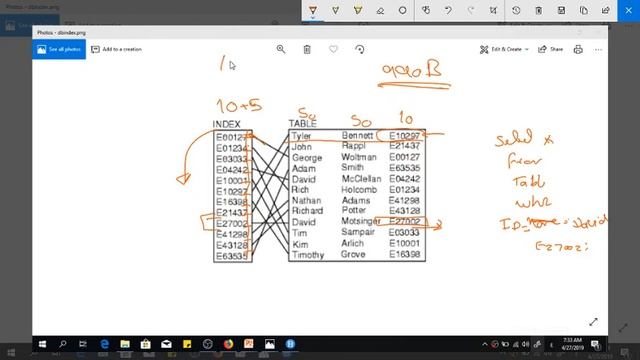Image resolution: width=640 pixels, height=360 pixels.
Task: Clear all ink with the trash icon in sketch toolbar
Action: [x=539, y=10]
